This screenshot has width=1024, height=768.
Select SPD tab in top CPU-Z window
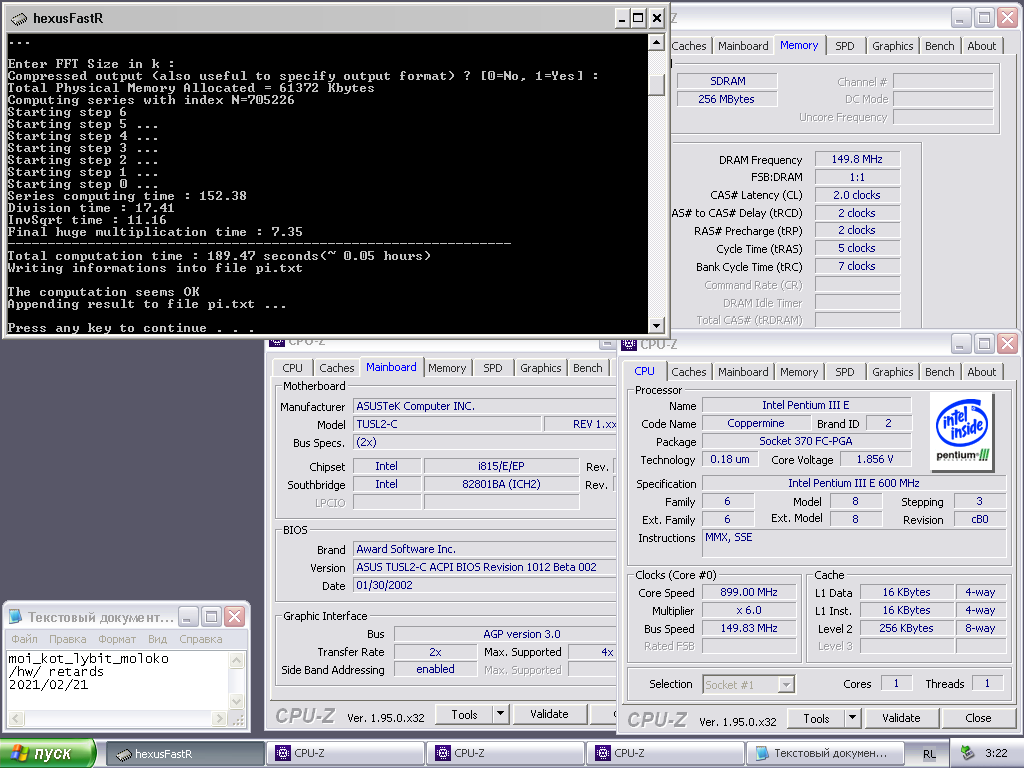click(844, 46)
